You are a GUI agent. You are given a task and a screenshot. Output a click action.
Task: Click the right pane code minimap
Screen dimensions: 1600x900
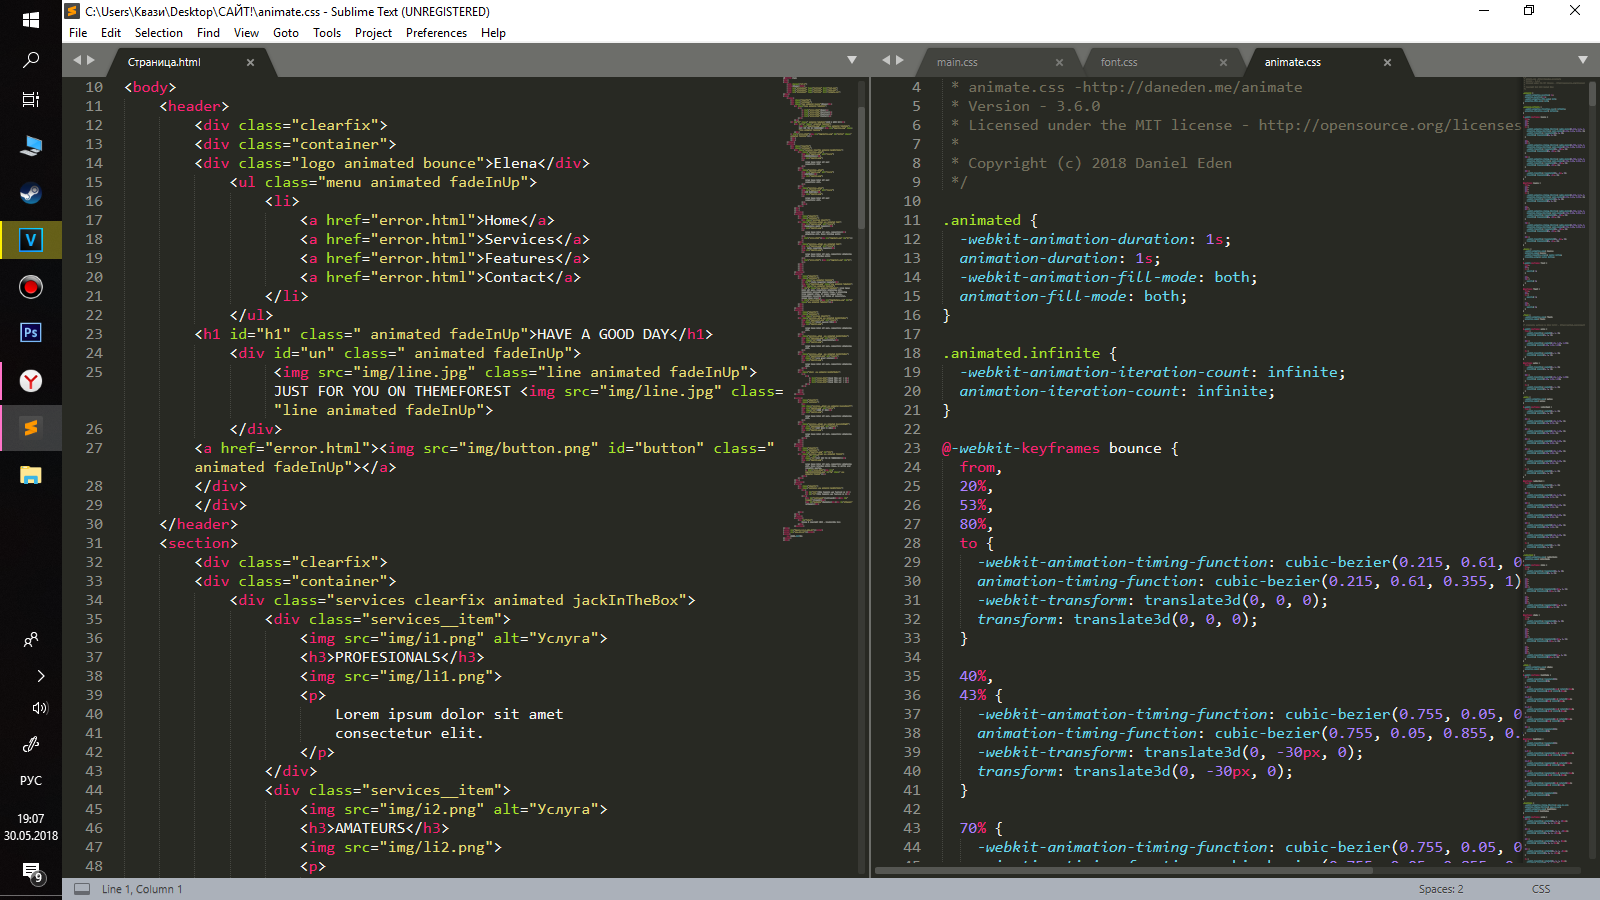click(x=1553, y=470)
